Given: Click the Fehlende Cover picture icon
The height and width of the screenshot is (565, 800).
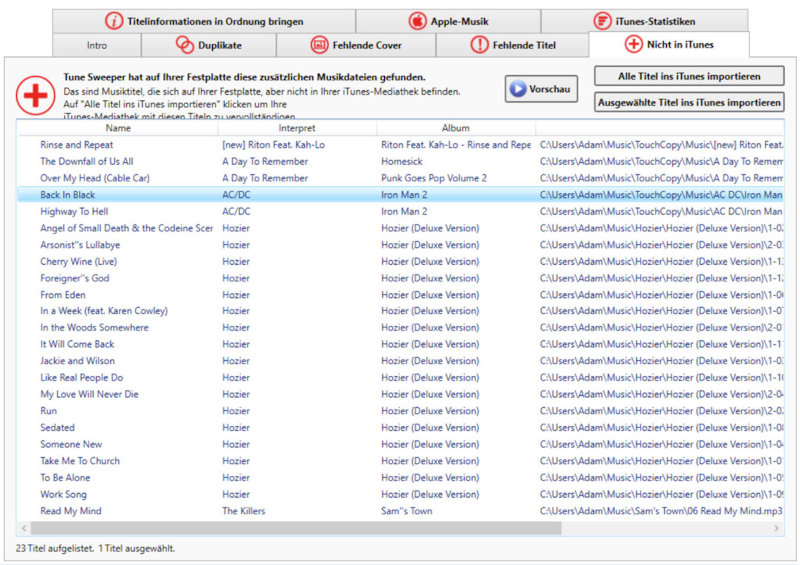Looking at the screenshot, I should [x=319, y=45].
